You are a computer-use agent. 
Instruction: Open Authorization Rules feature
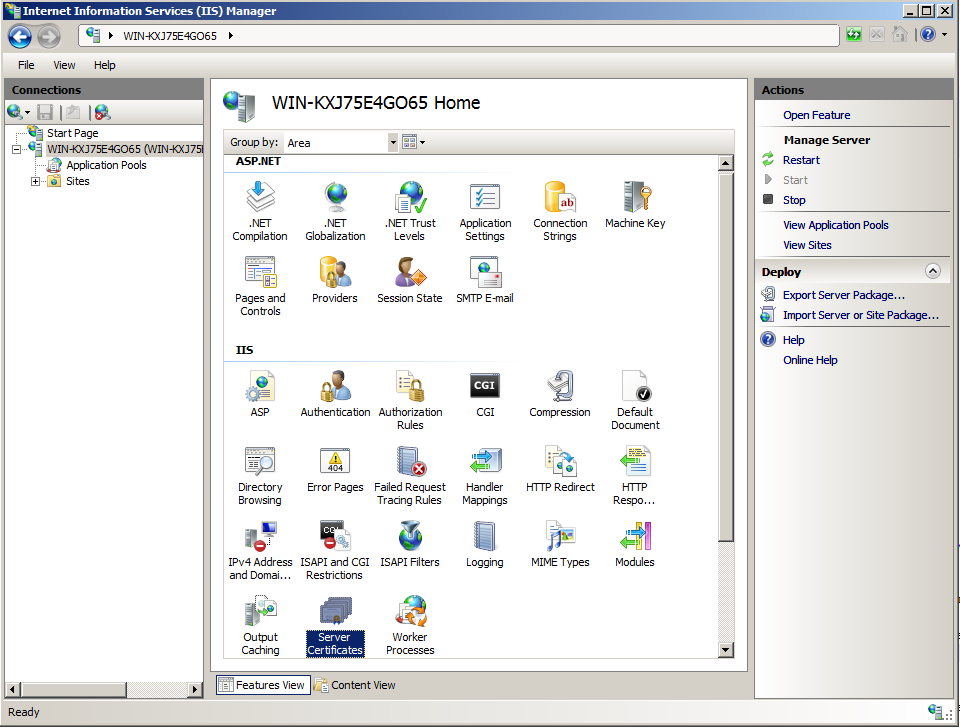click(410, 400)
